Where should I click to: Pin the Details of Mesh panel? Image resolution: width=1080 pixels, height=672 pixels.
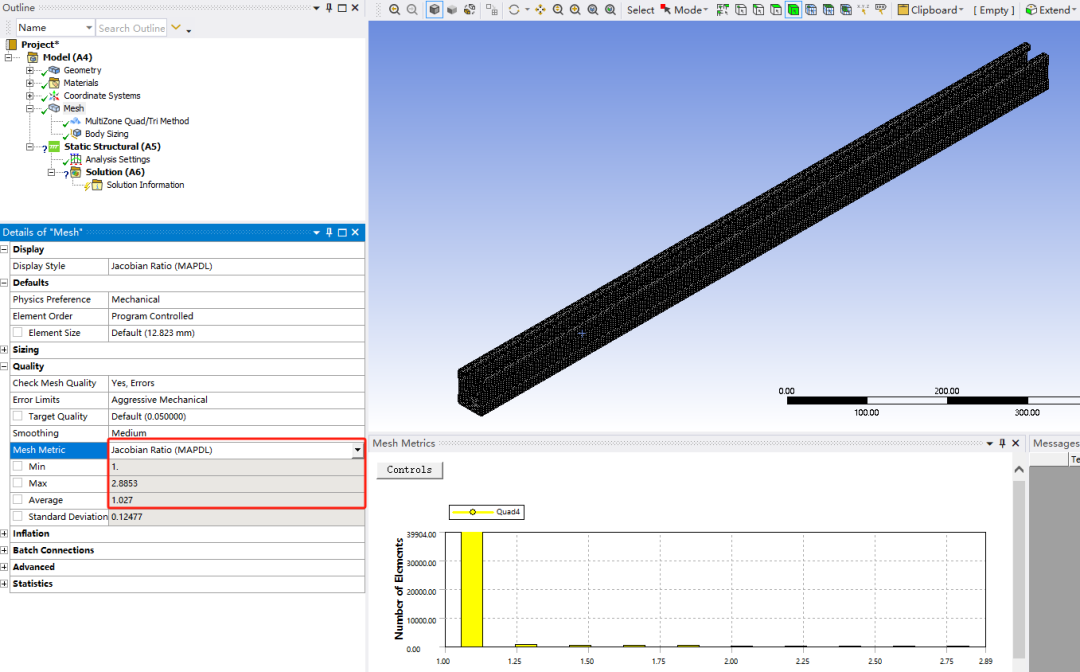(x=329, y=232)
